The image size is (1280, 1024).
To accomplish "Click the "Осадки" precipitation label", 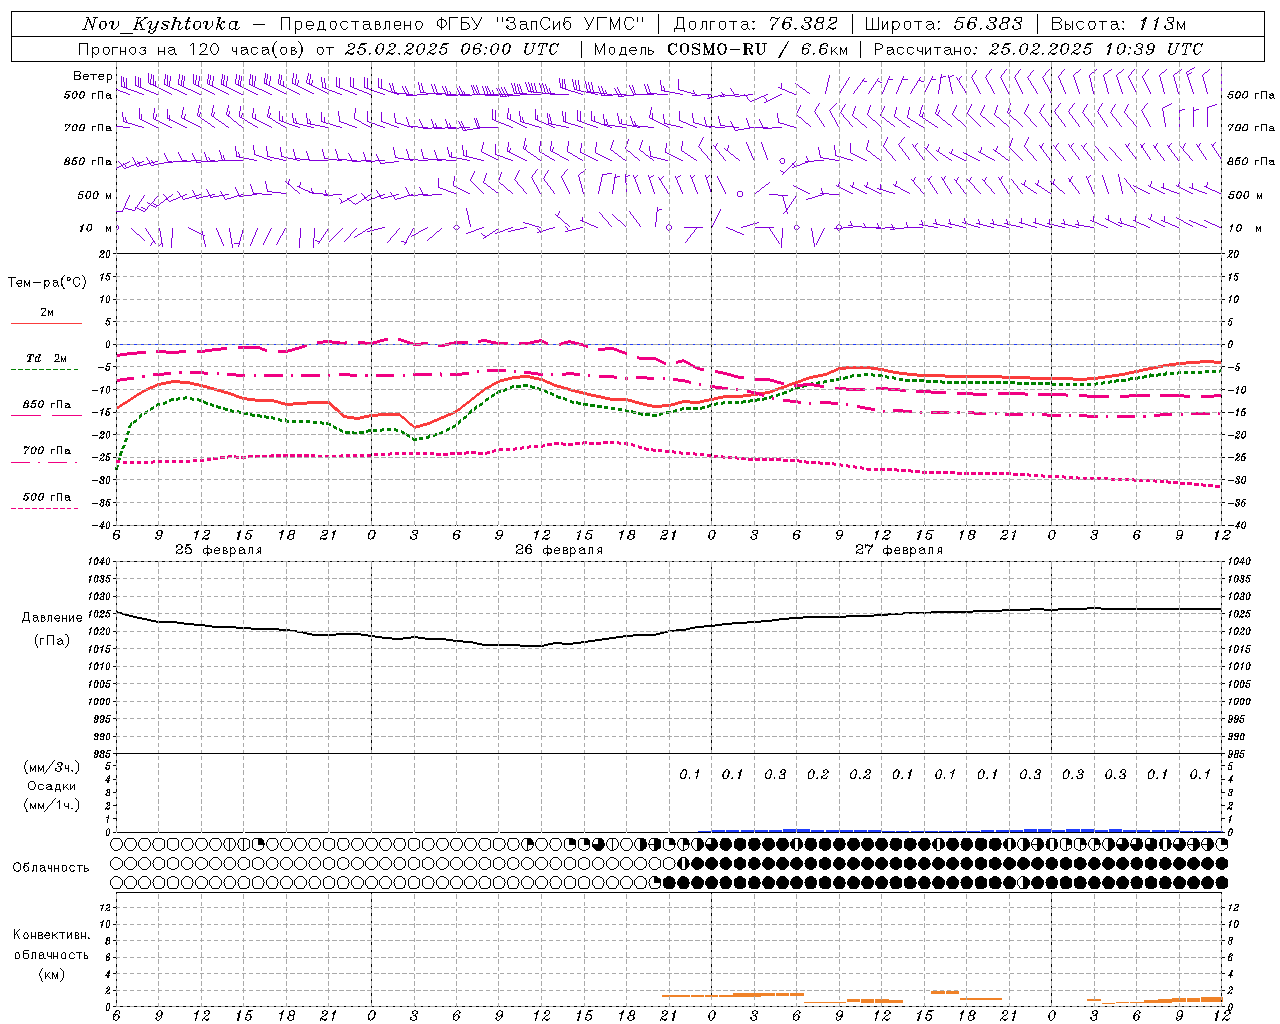I will [x=52, y=786].
